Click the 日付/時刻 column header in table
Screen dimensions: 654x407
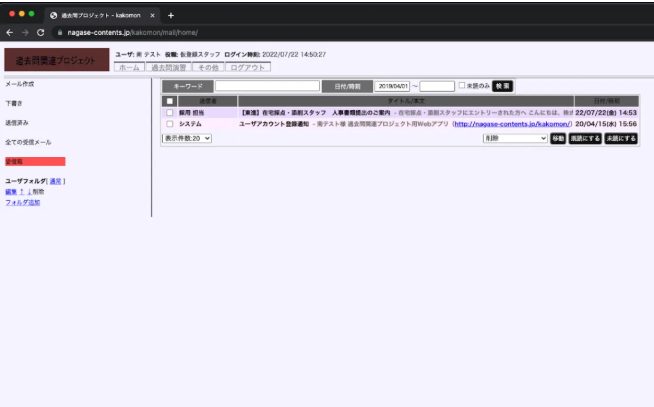(606, 101)
